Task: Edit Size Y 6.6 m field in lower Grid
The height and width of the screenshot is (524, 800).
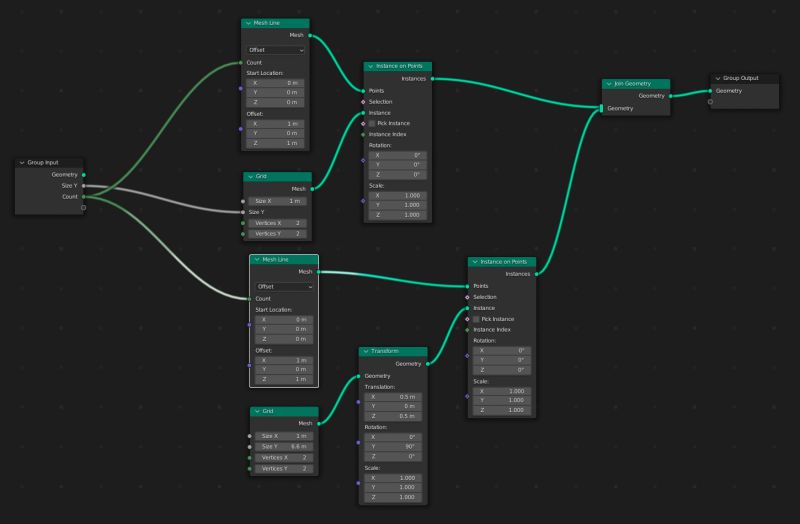Action: [x=285, y=447]
